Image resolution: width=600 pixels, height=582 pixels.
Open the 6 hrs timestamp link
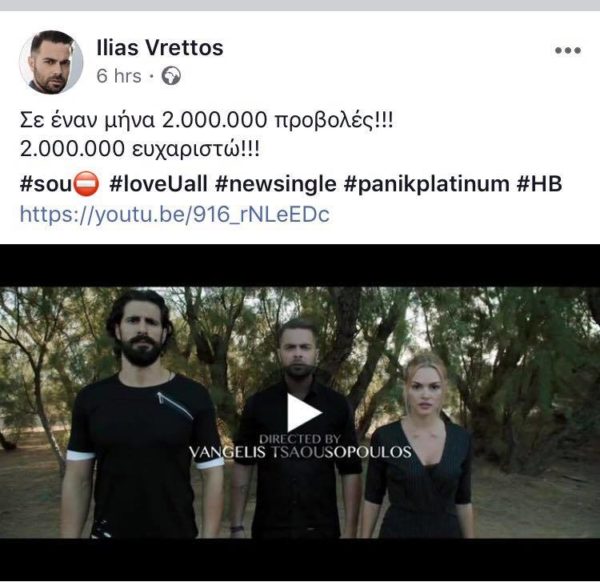tap(119, 75)
